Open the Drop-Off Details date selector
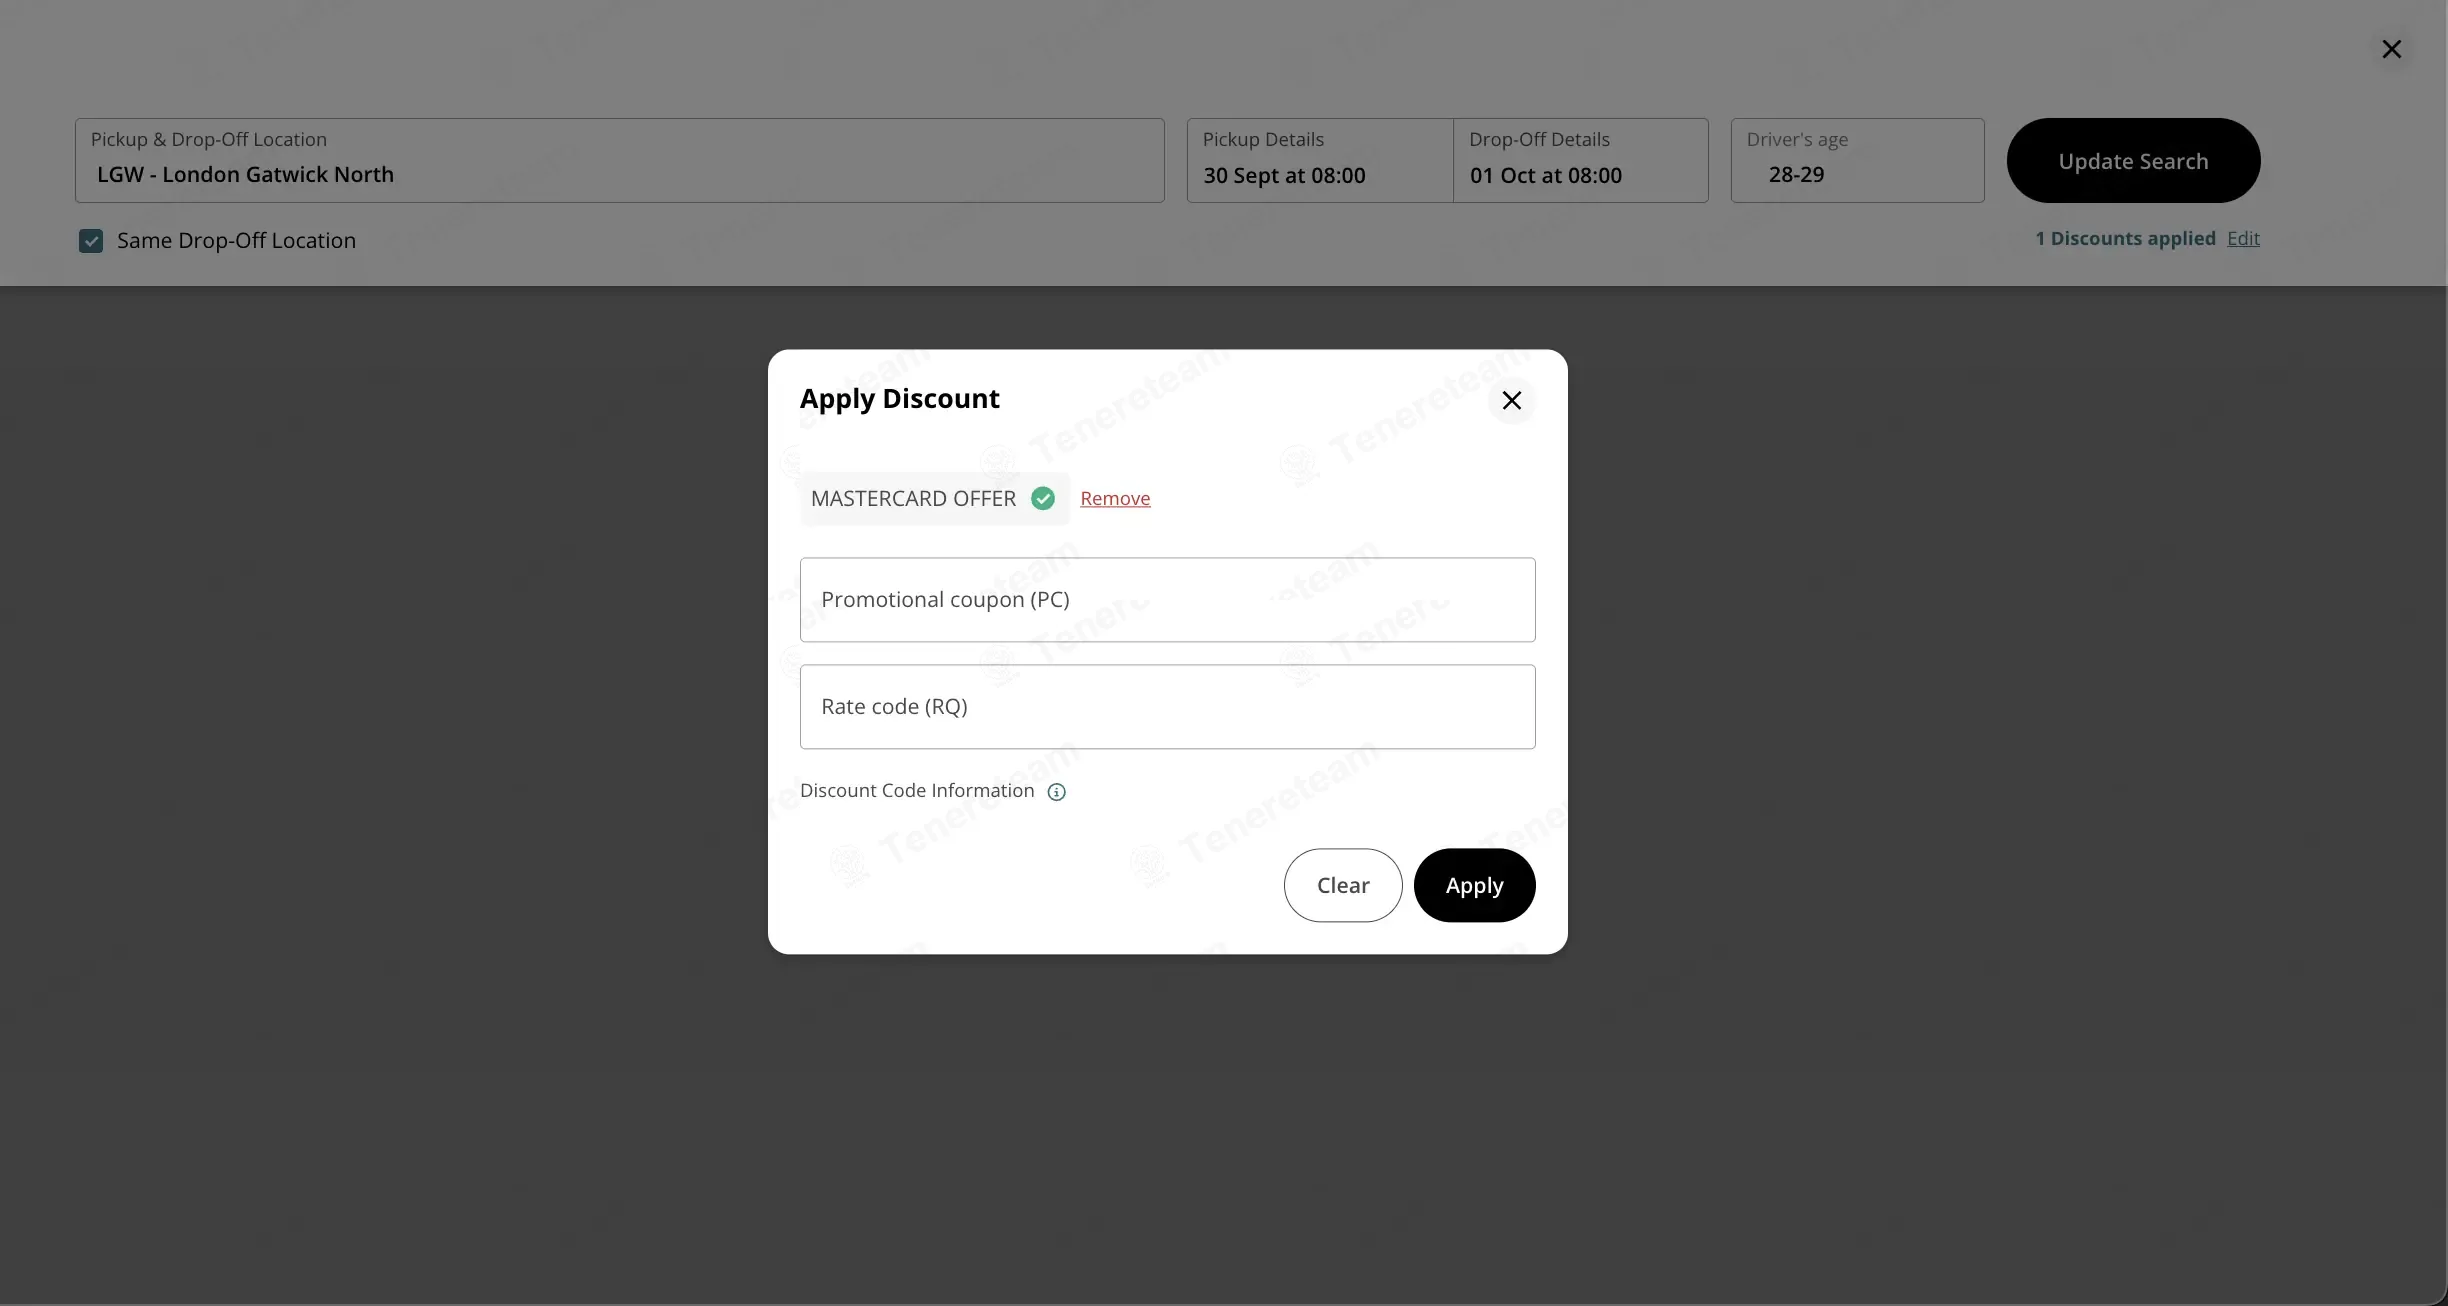 (1580, 161)
